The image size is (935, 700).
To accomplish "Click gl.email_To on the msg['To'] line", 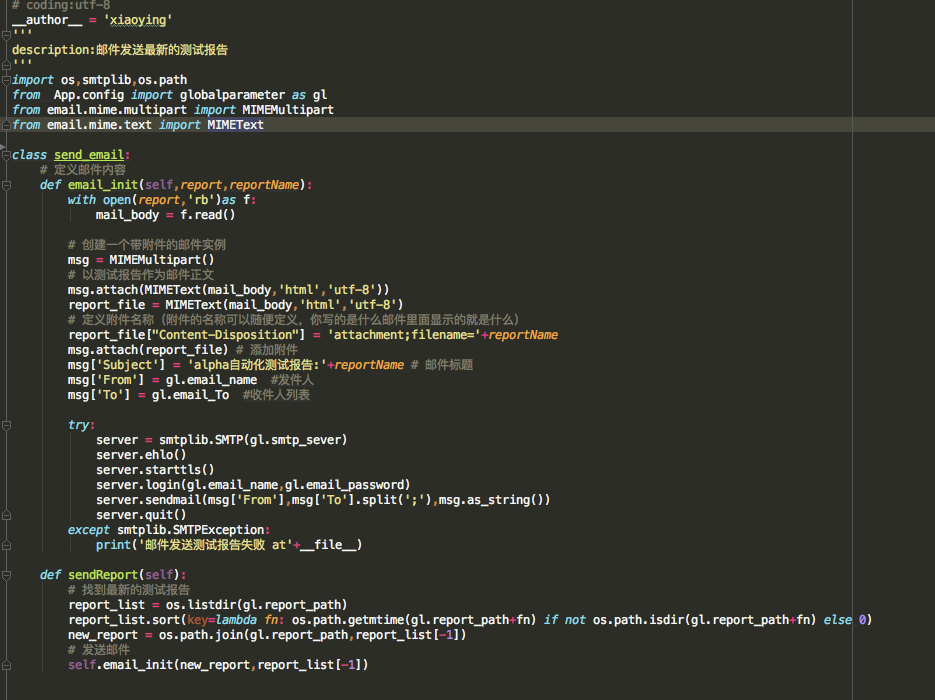I will (x=190, y=395).
